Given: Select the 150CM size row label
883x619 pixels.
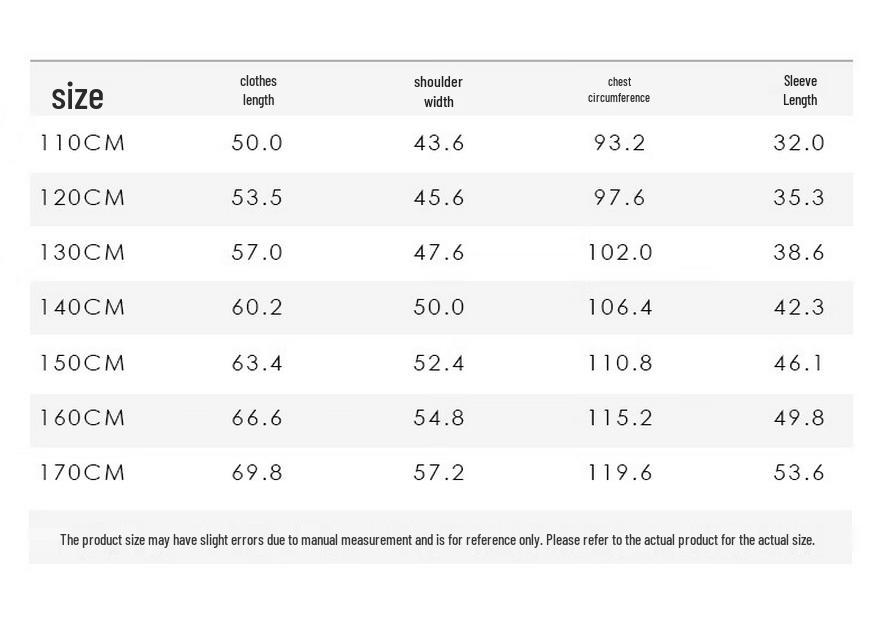Looking at the screenshot, I should (82, 363).
